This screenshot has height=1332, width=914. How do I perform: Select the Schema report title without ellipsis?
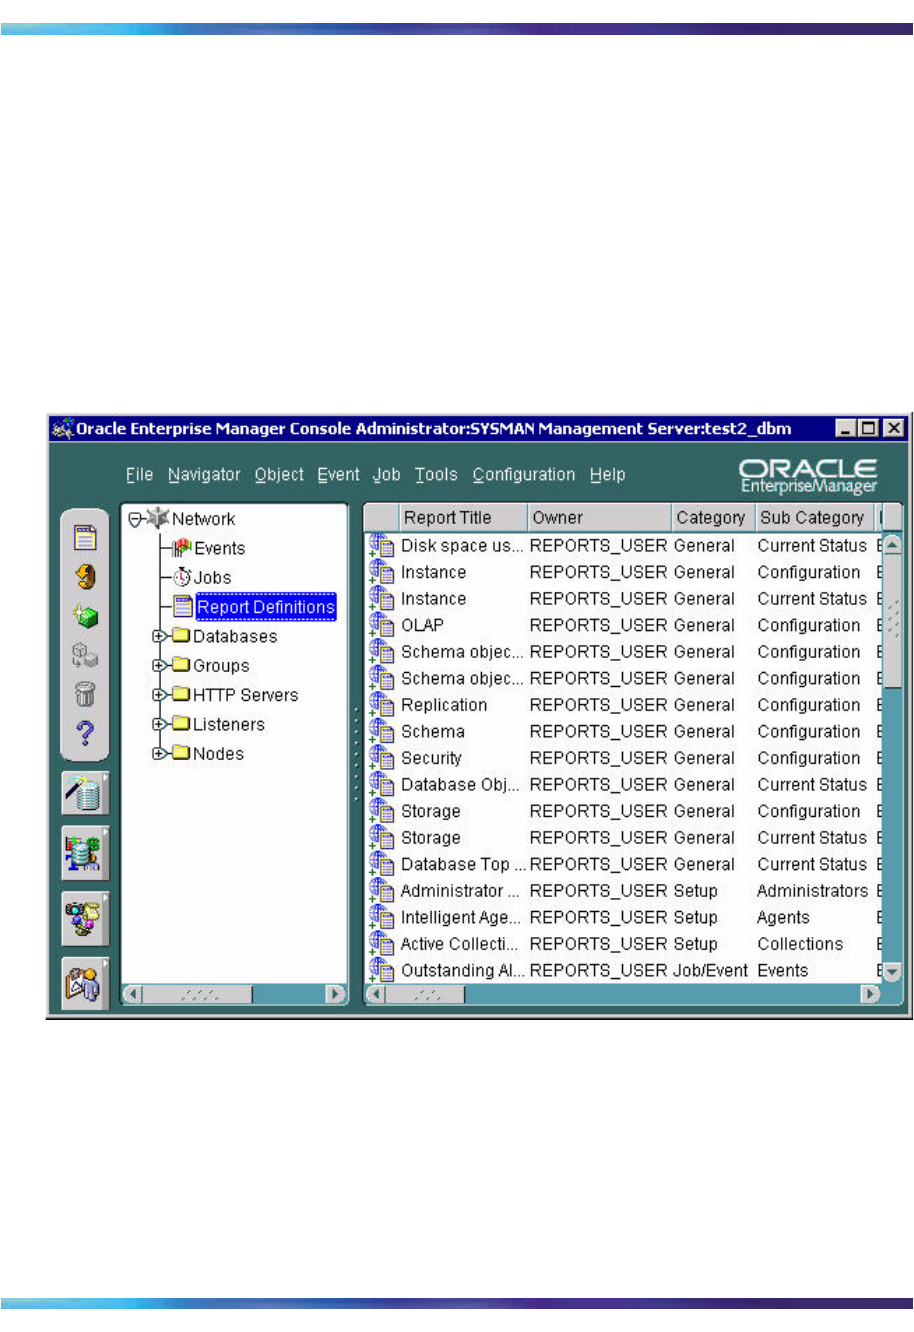pos(432,732)
